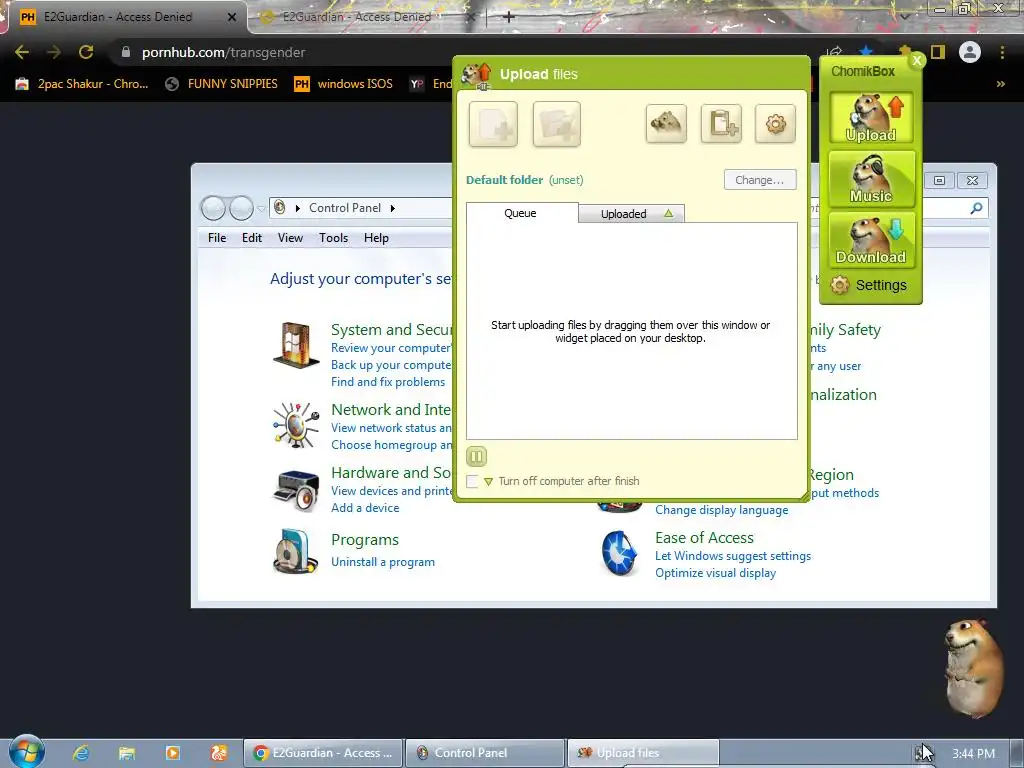Click Add a device link

click(x=365, y=508)
